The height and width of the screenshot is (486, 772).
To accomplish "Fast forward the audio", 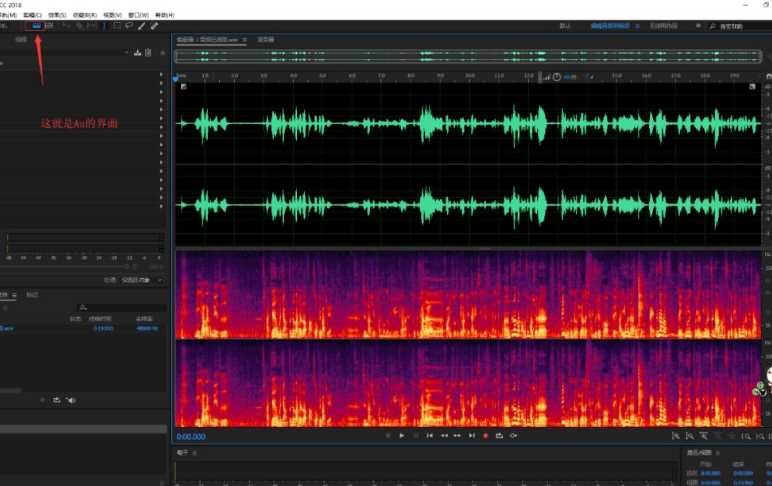I will (457, 436).
